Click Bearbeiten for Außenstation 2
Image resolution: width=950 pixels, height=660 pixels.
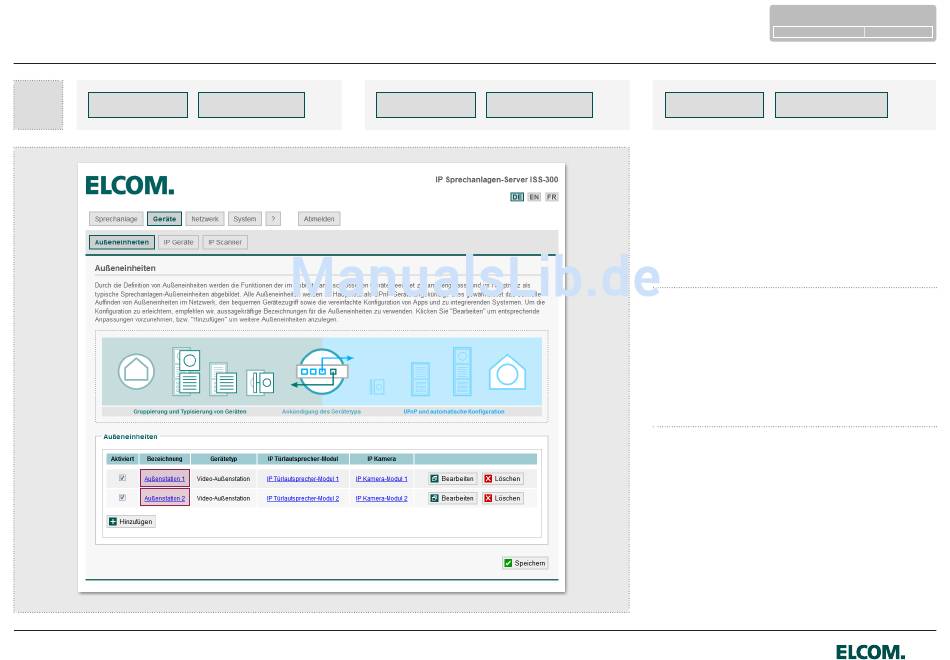pos(452,498)
